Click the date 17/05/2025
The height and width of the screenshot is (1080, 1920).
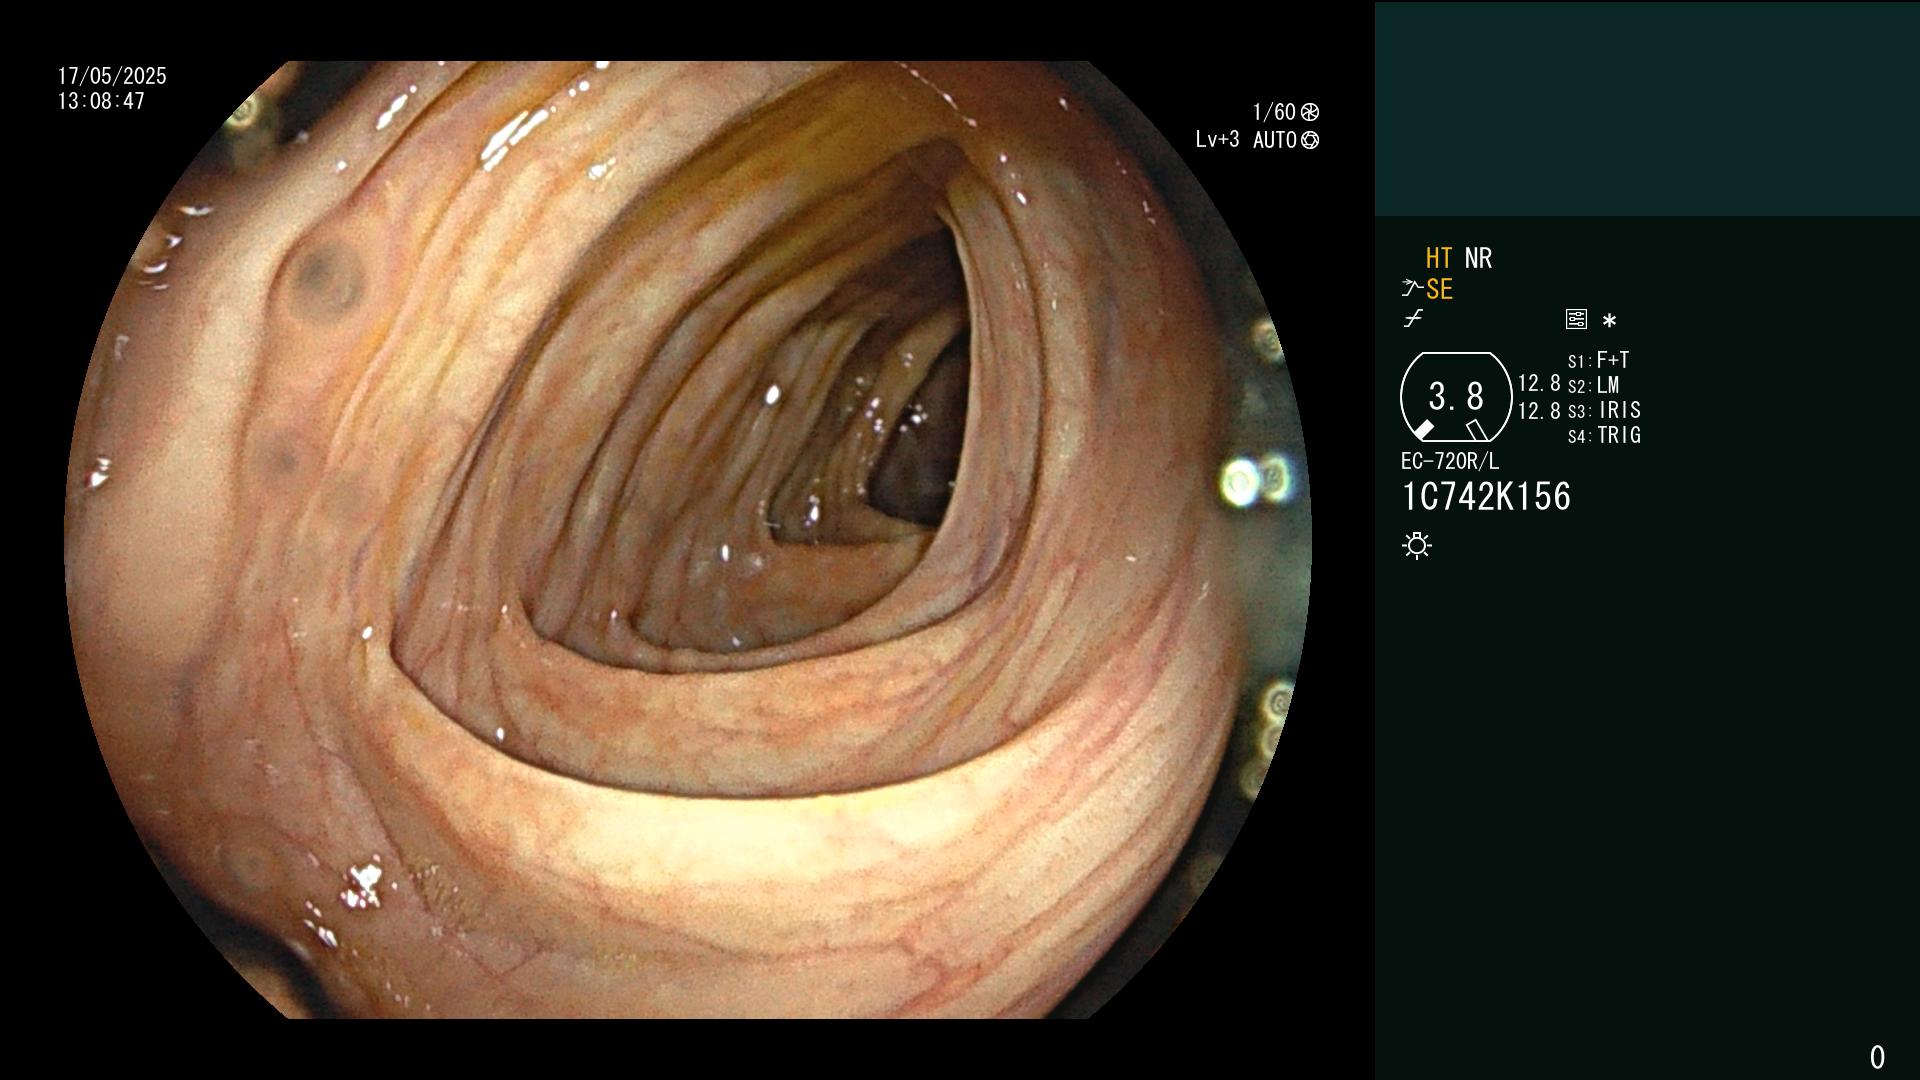pyautogui.click(x=112, y=76)
